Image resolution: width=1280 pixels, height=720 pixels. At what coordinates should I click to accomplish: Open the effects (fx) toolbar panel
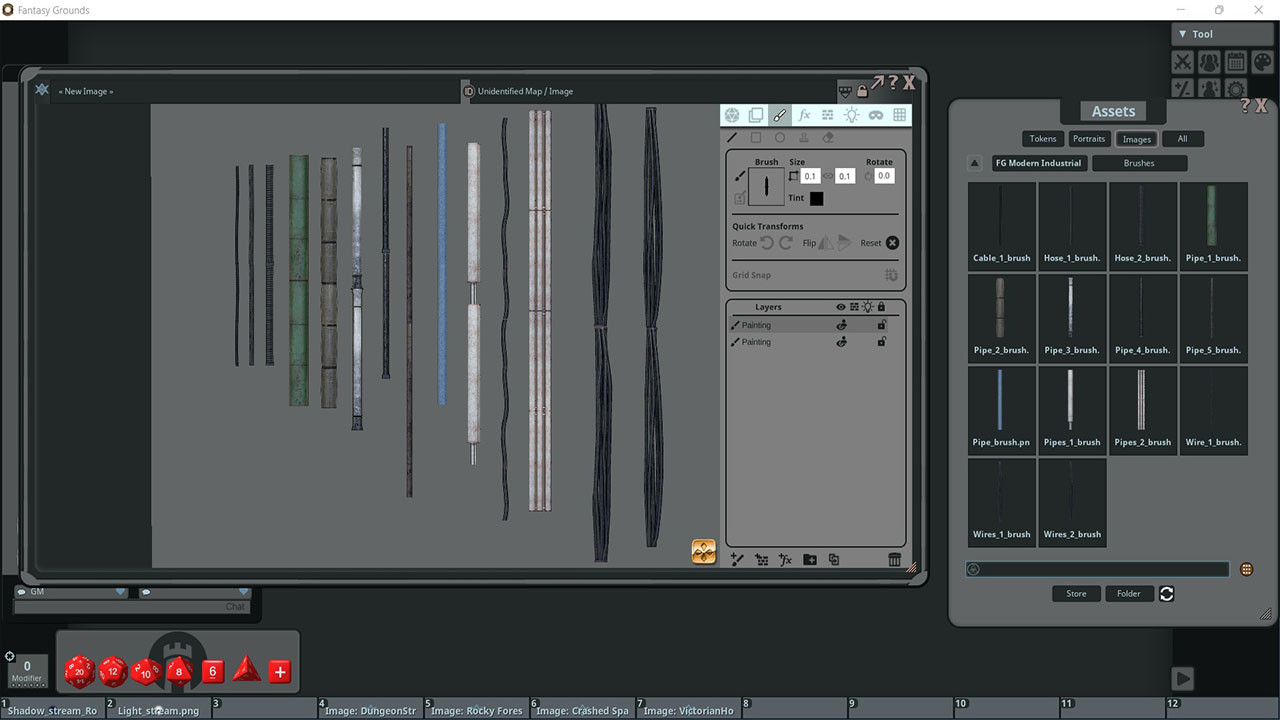click(x=804, y=114)
